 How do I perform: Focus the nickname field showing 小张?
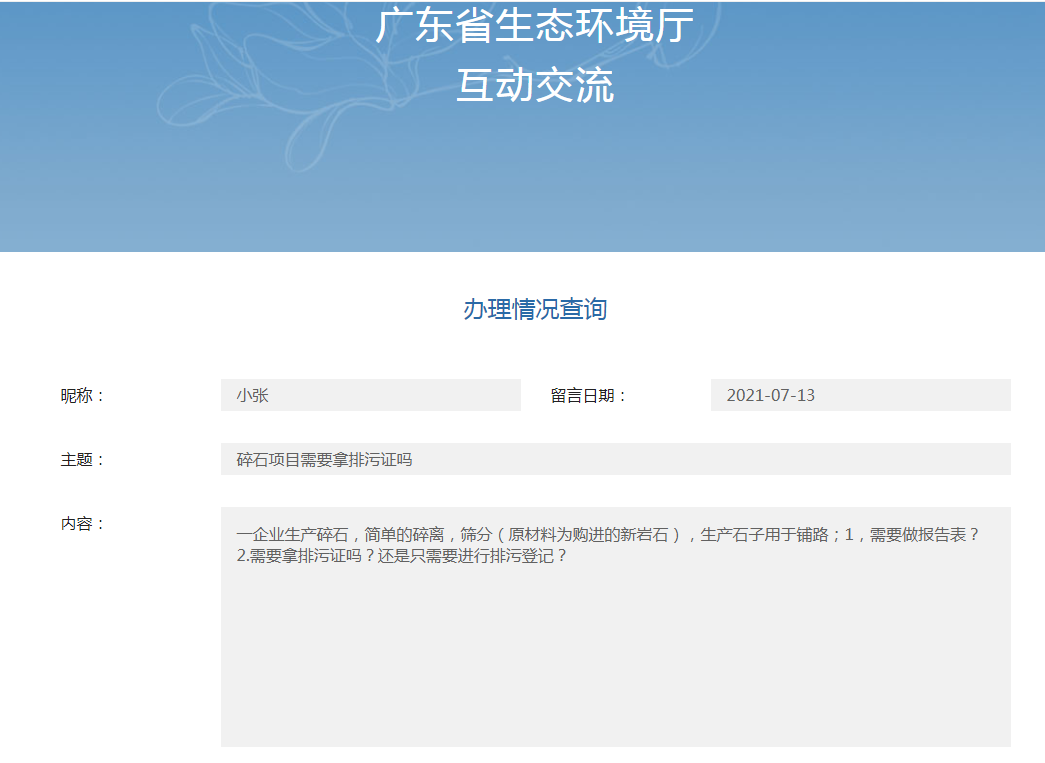coord(370,395)
